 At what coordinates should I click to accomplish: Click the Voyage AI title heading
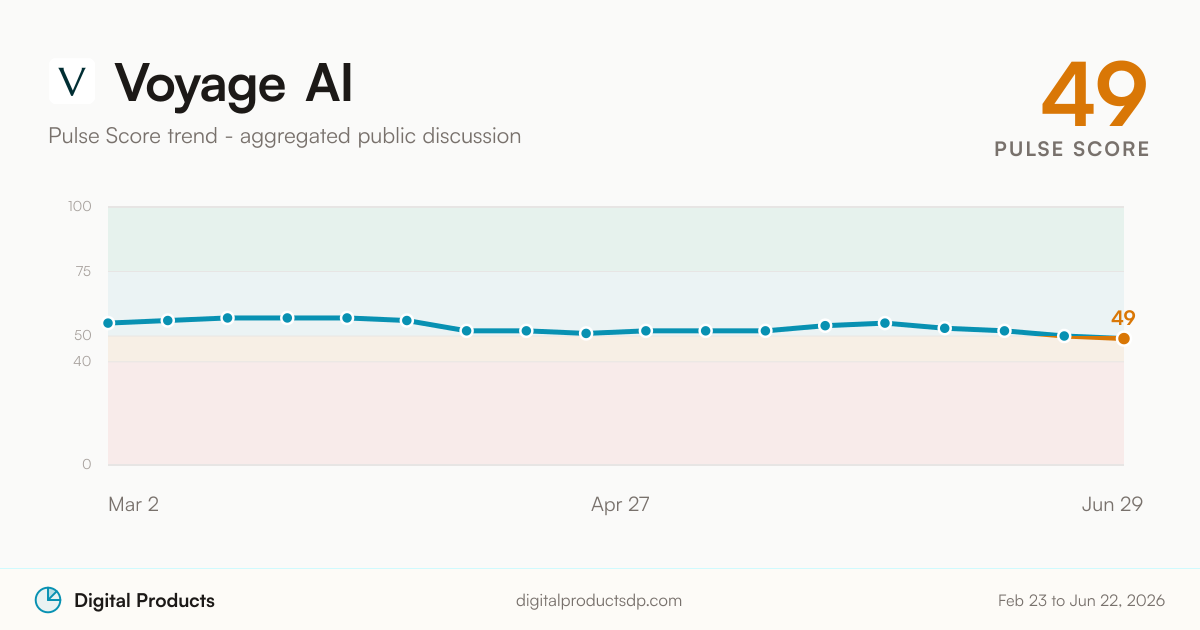233,83
